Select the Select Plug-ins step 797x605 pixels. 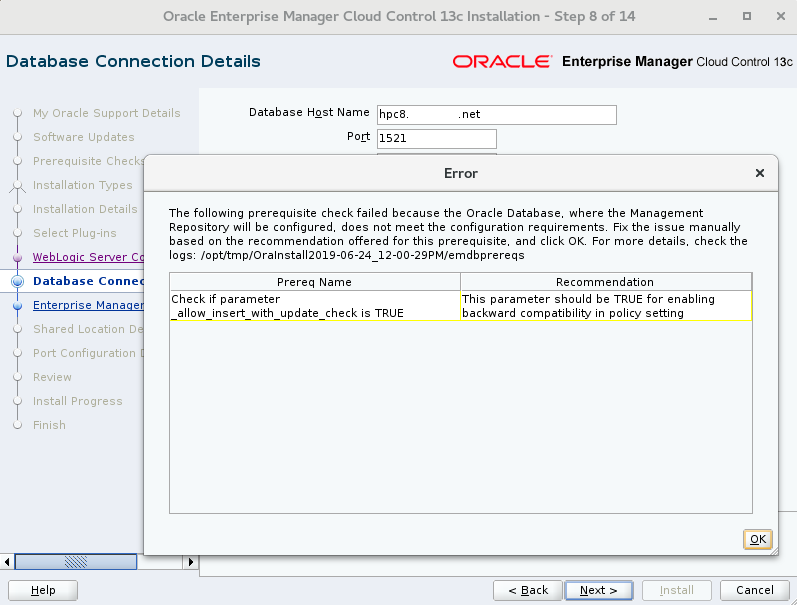click(75, 233)
